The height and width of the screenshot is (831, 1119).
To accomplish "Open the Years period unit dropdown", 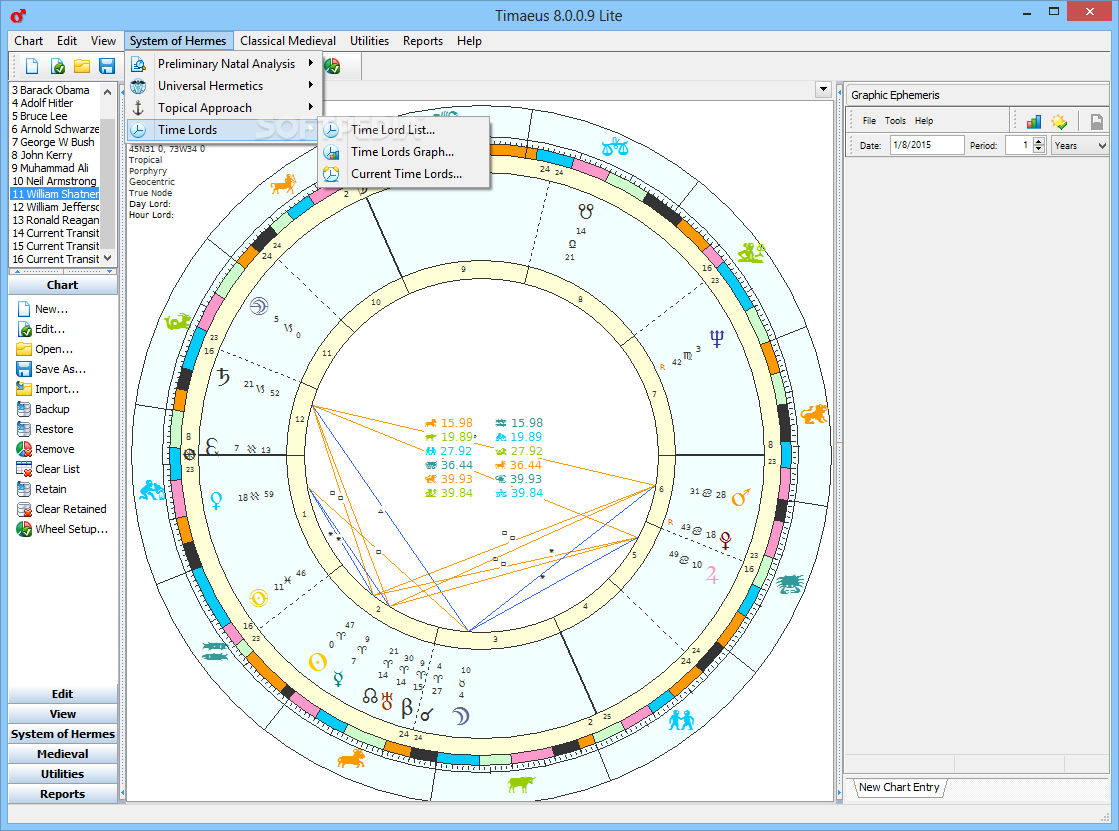I will click(1101, 146).
